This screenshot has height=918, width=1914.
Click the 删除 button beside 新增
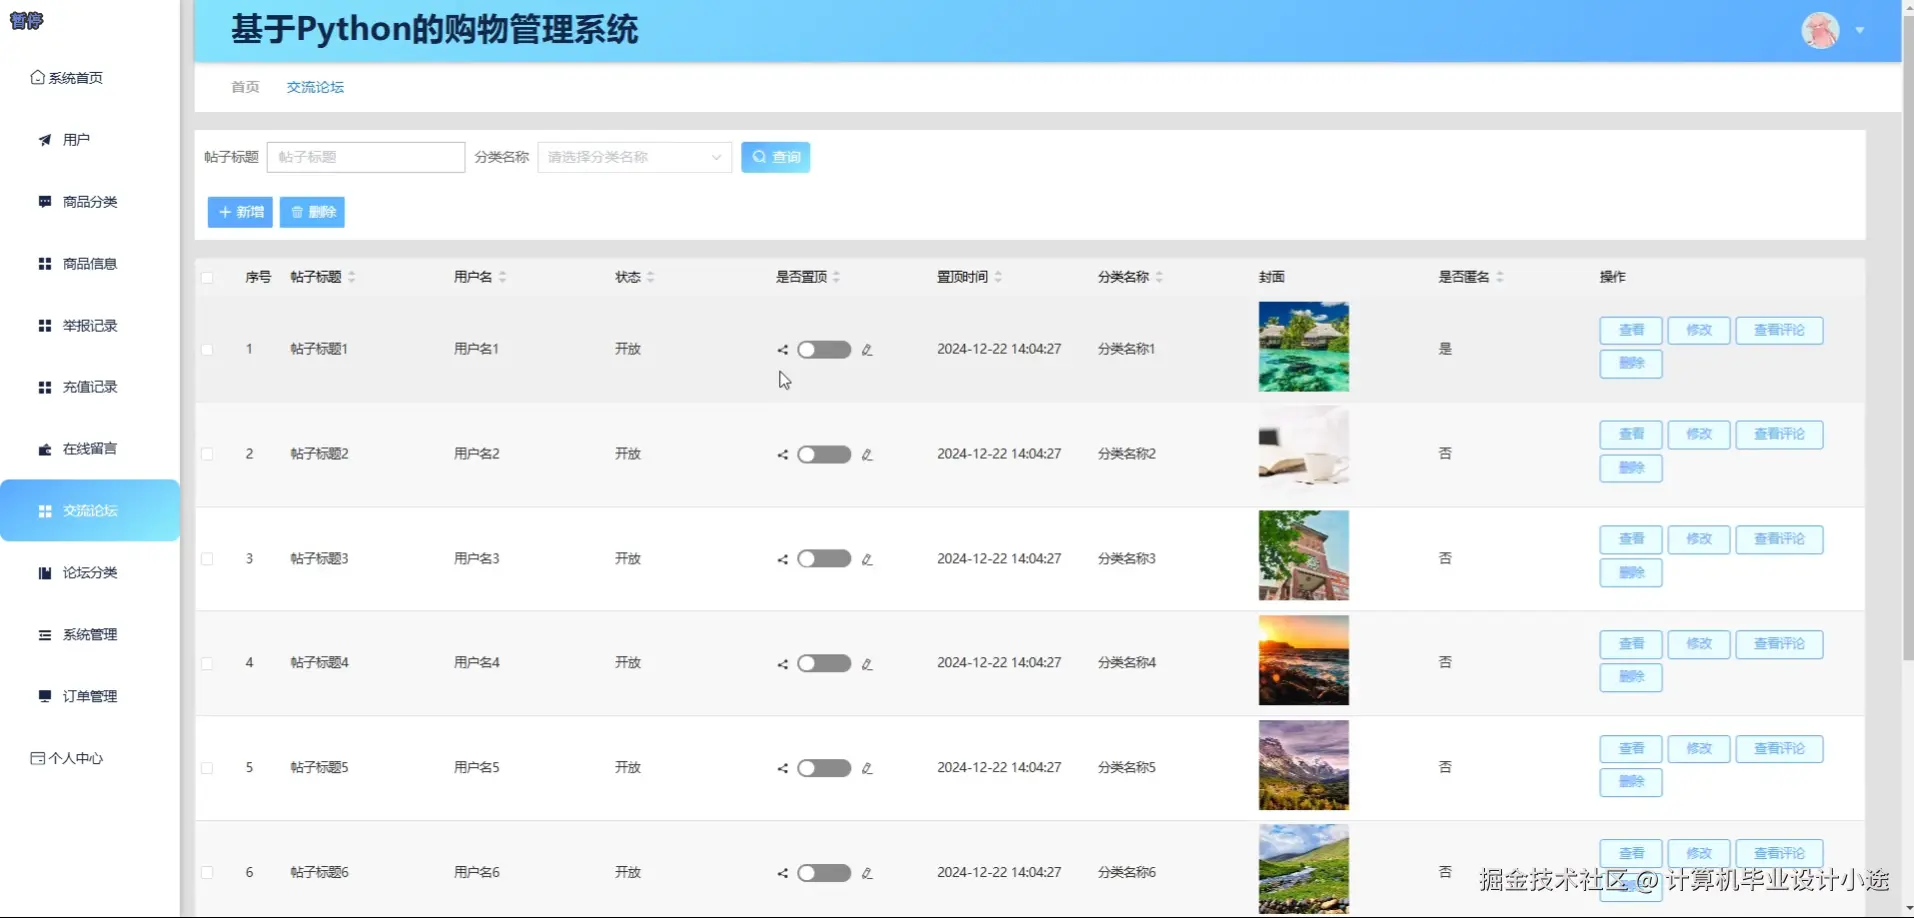click(312, 212)
